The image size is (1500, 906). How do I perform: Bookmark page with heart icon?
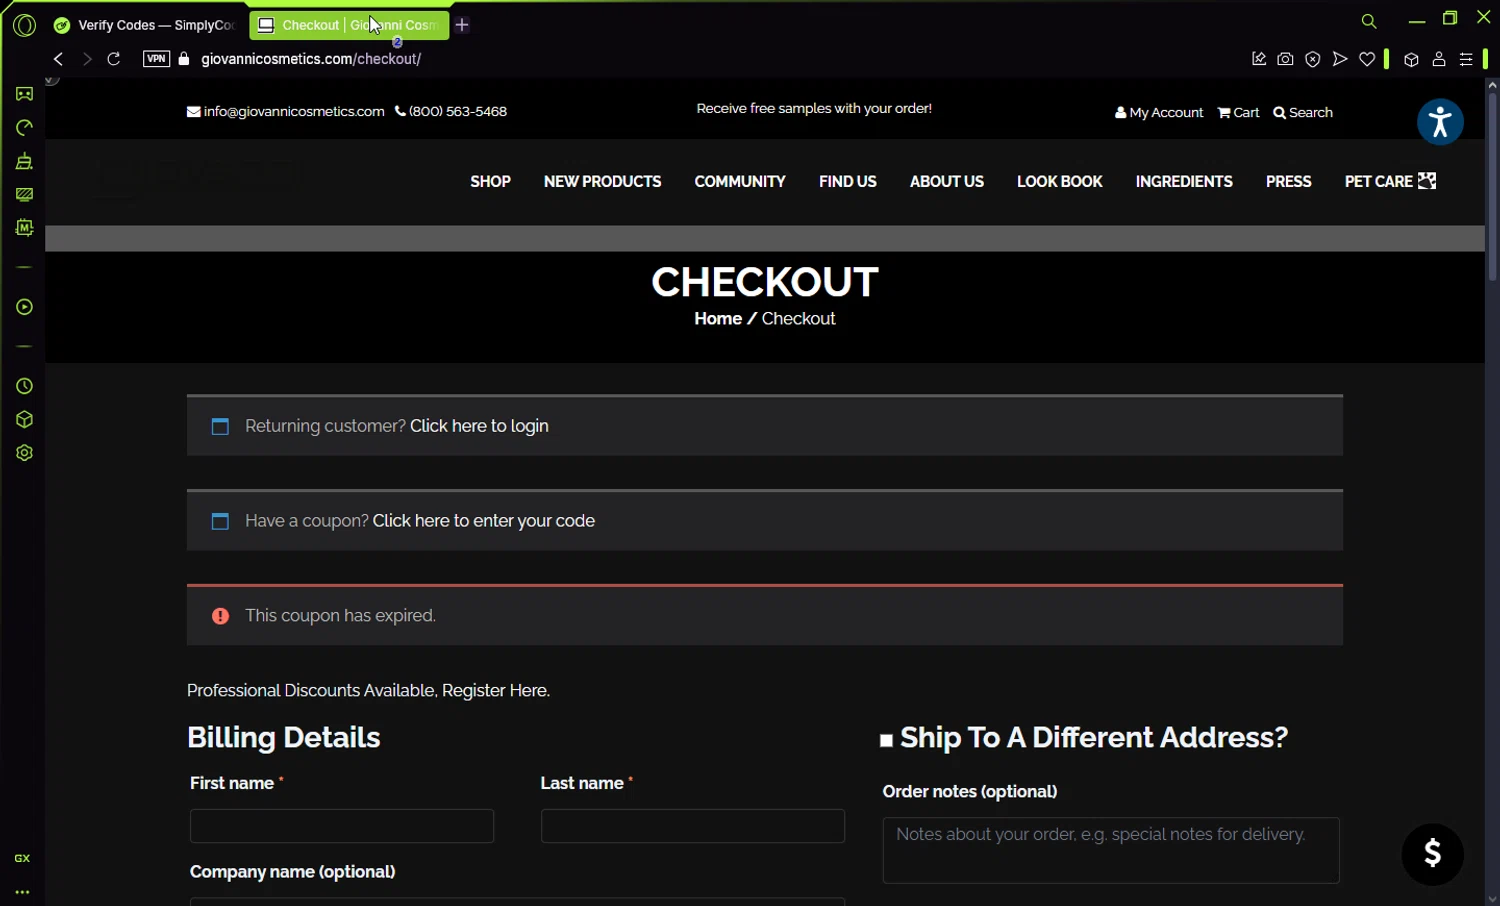1367,59
